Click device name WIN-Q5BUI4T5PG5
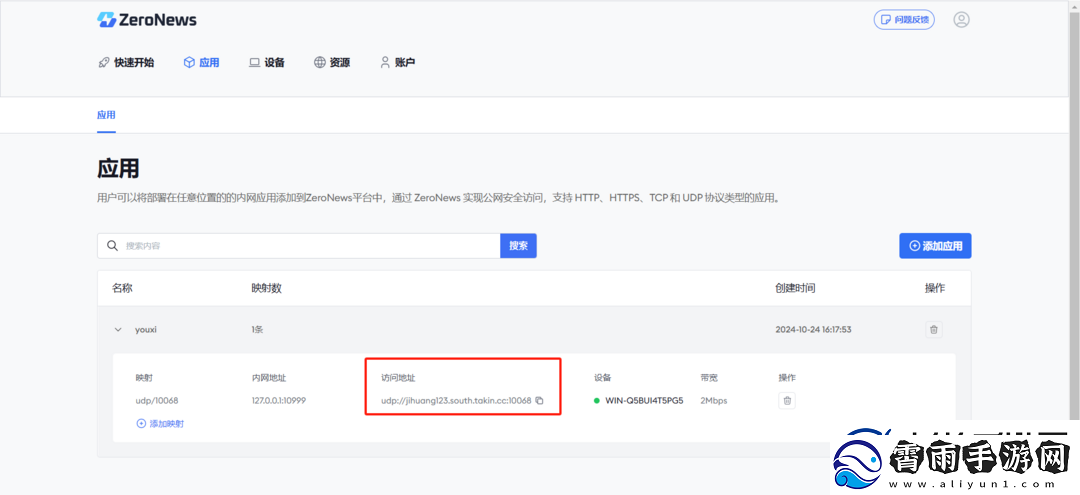Screen dimensions: 1080x495 tap(644, 401)
